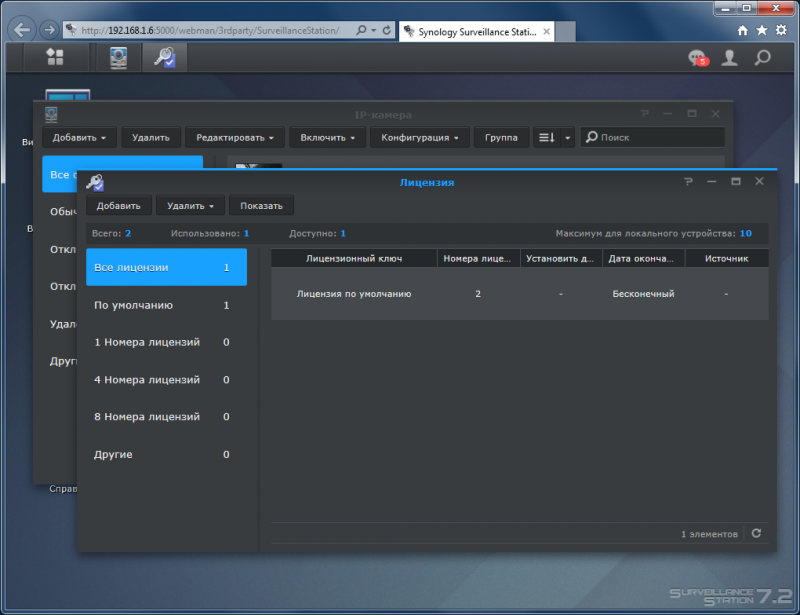The image size is (800, 615).
Task: Click the Показать button
Action: (261, 206)
